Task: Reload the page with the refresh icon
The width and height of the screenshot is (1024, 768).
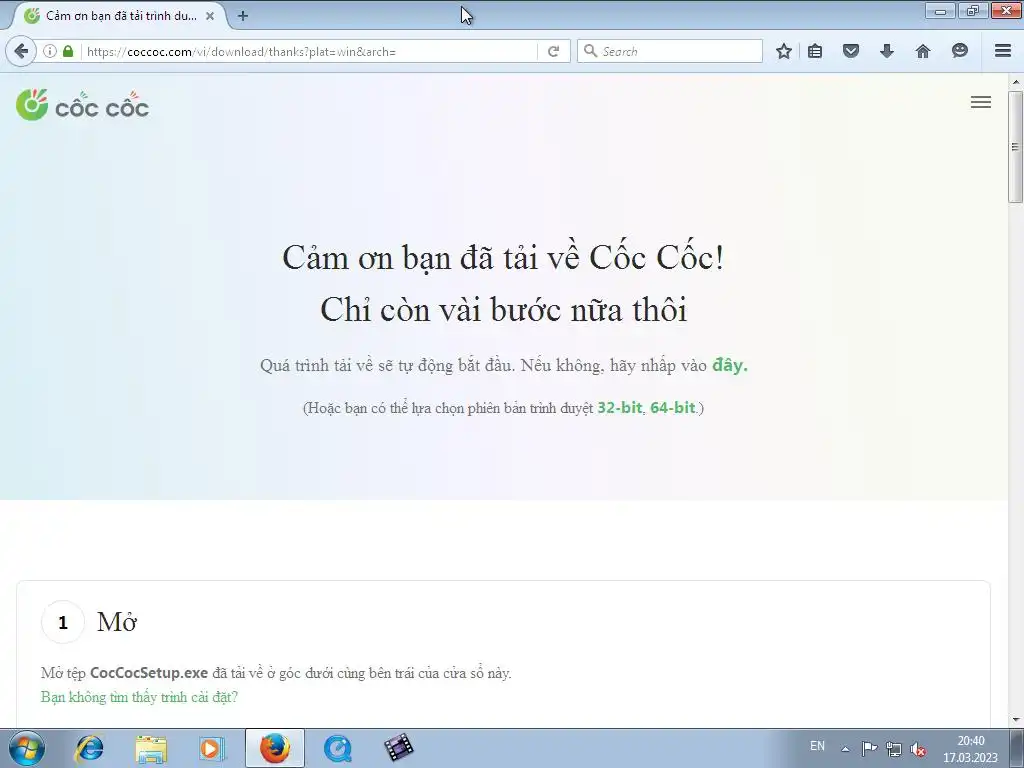Action: [x=553, y=51]
